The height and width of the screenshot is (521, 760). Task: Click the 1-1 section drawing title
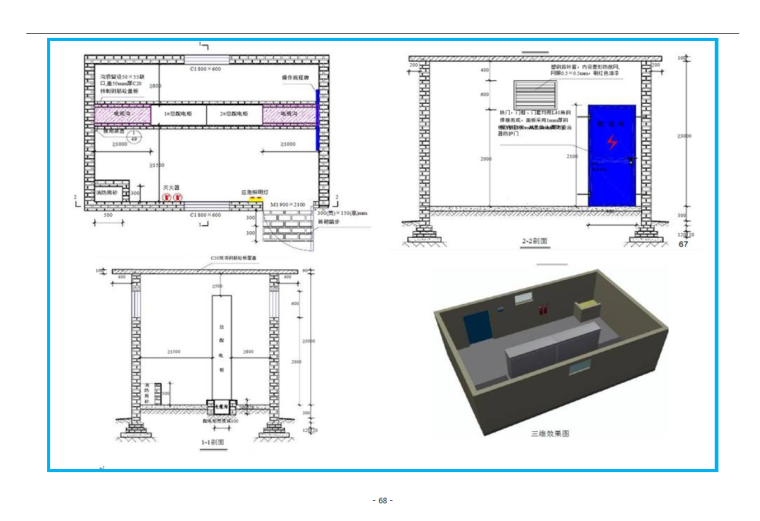tap(211, 441)
